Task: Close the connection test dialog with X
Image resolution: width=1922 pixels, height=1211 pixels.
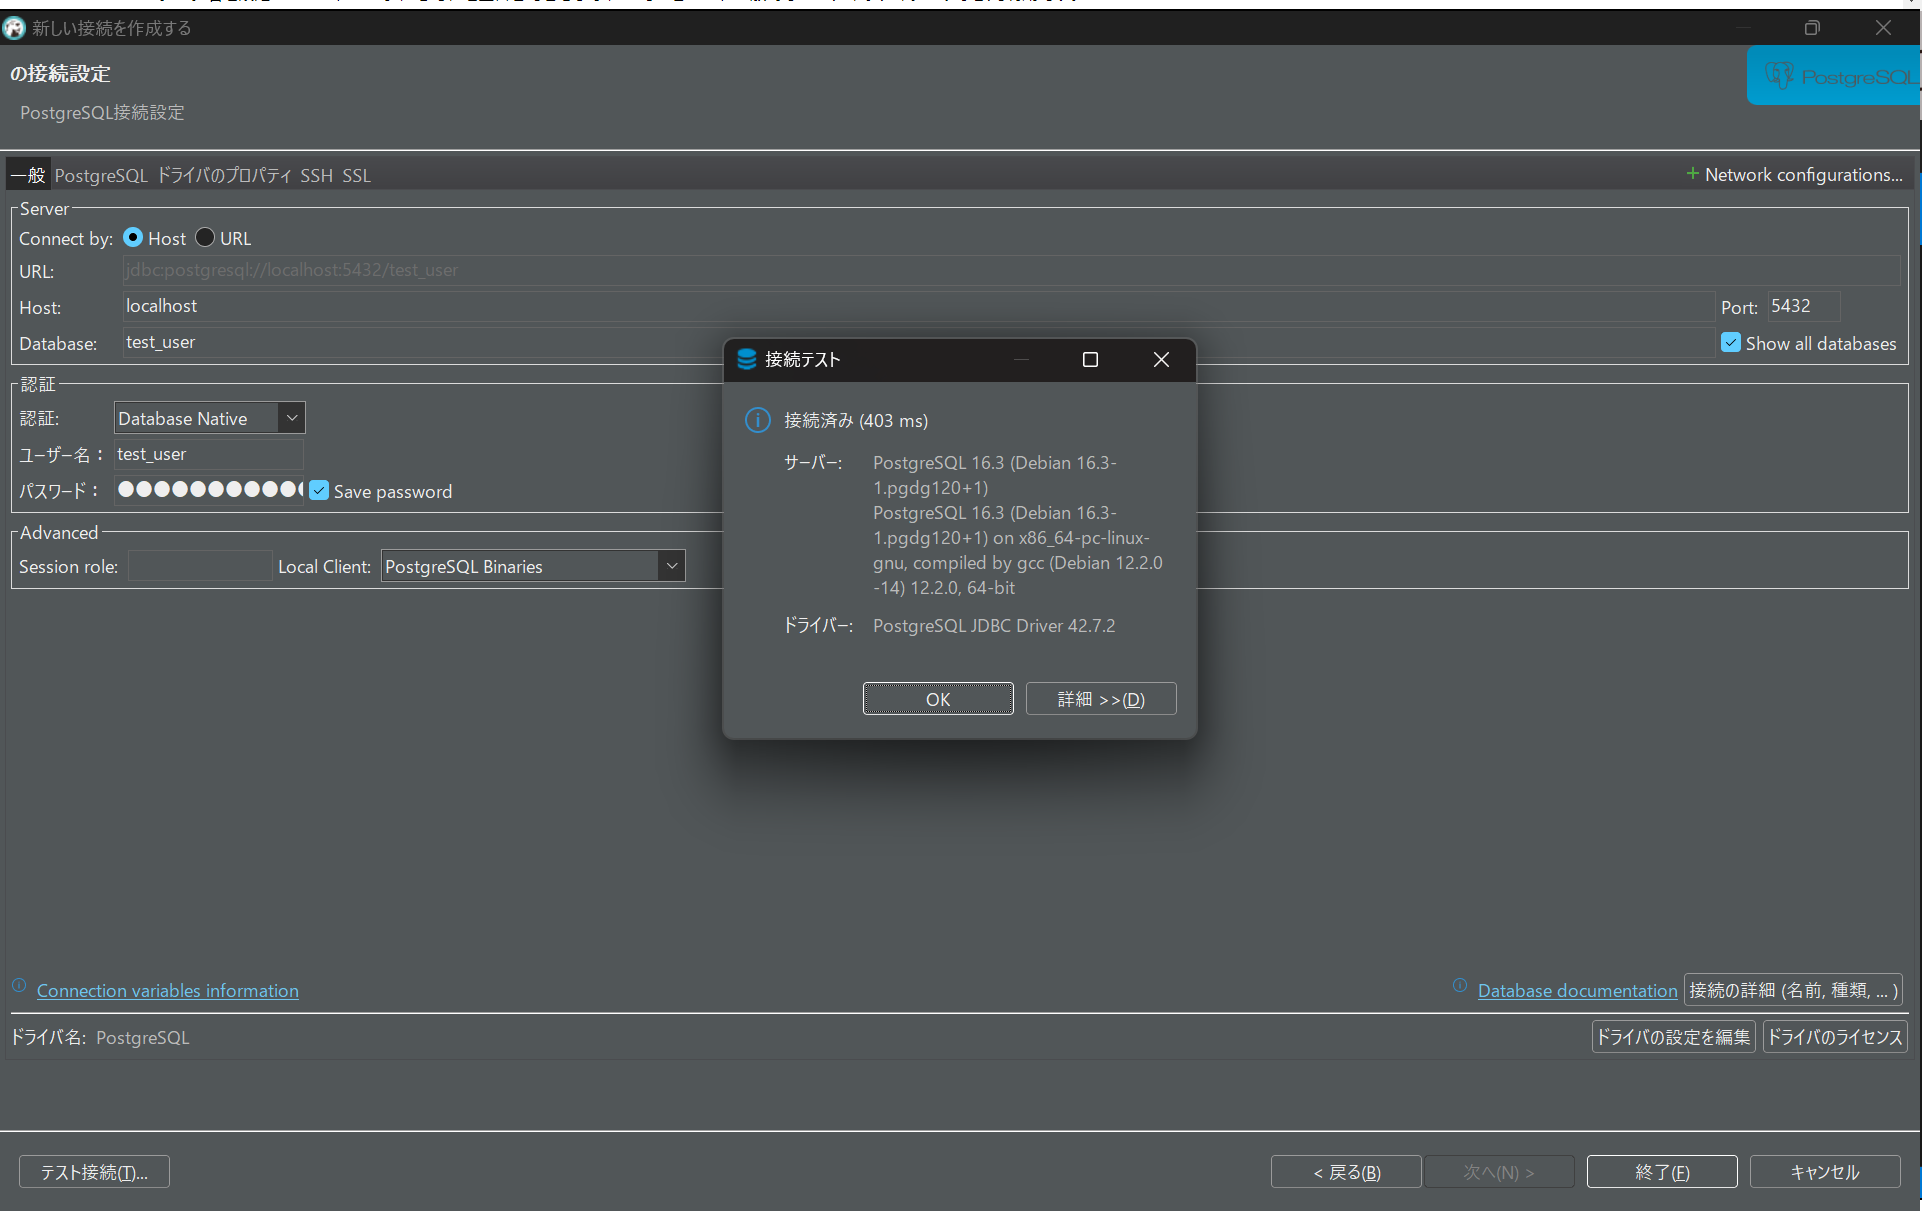Action: click(x=1161, y=359)
